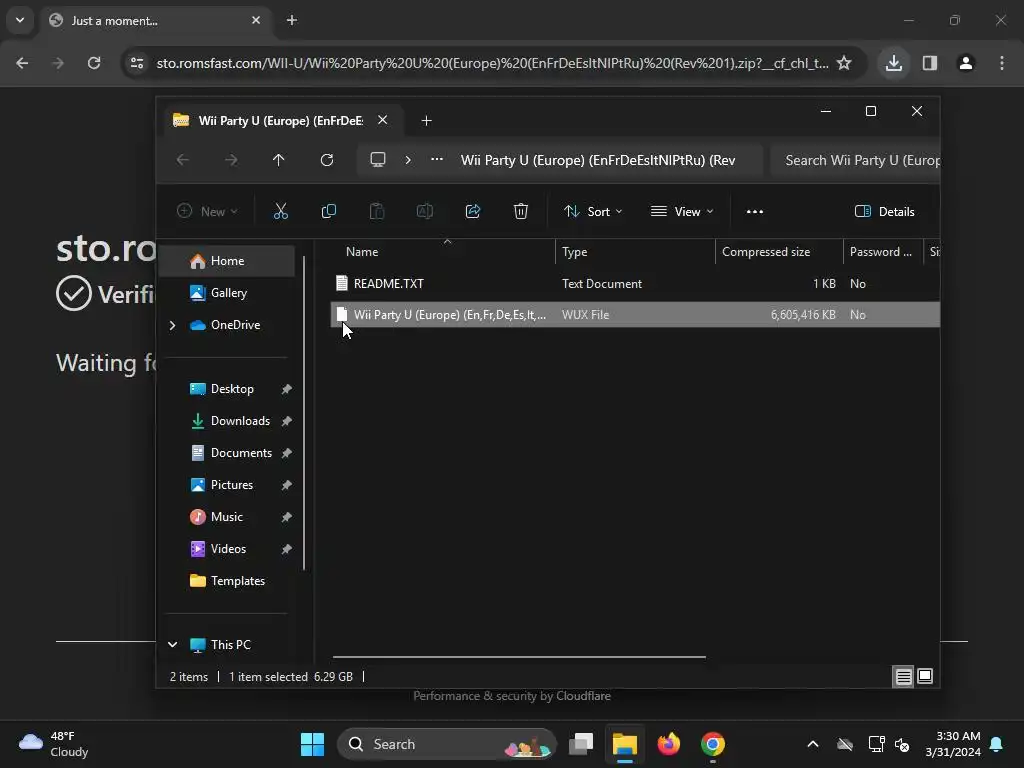Sort by the Type column header
1024x768 pixels.
pos(575,251)
